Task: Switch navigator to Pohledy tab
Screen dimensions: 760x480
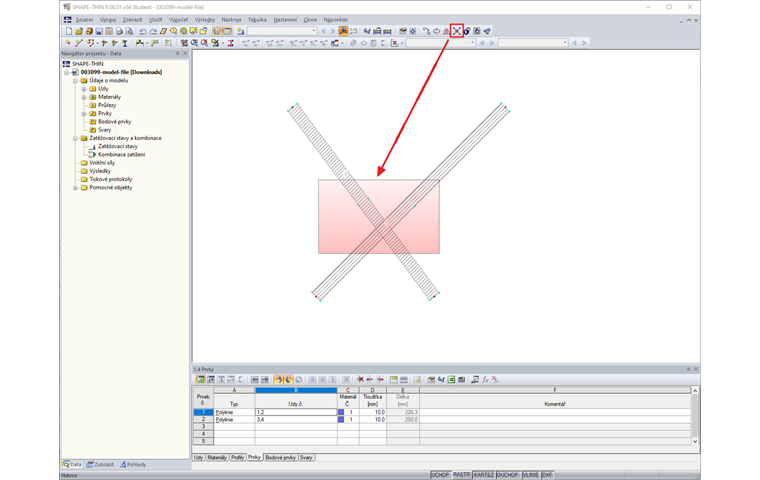Action: click(x=133, y=464)
